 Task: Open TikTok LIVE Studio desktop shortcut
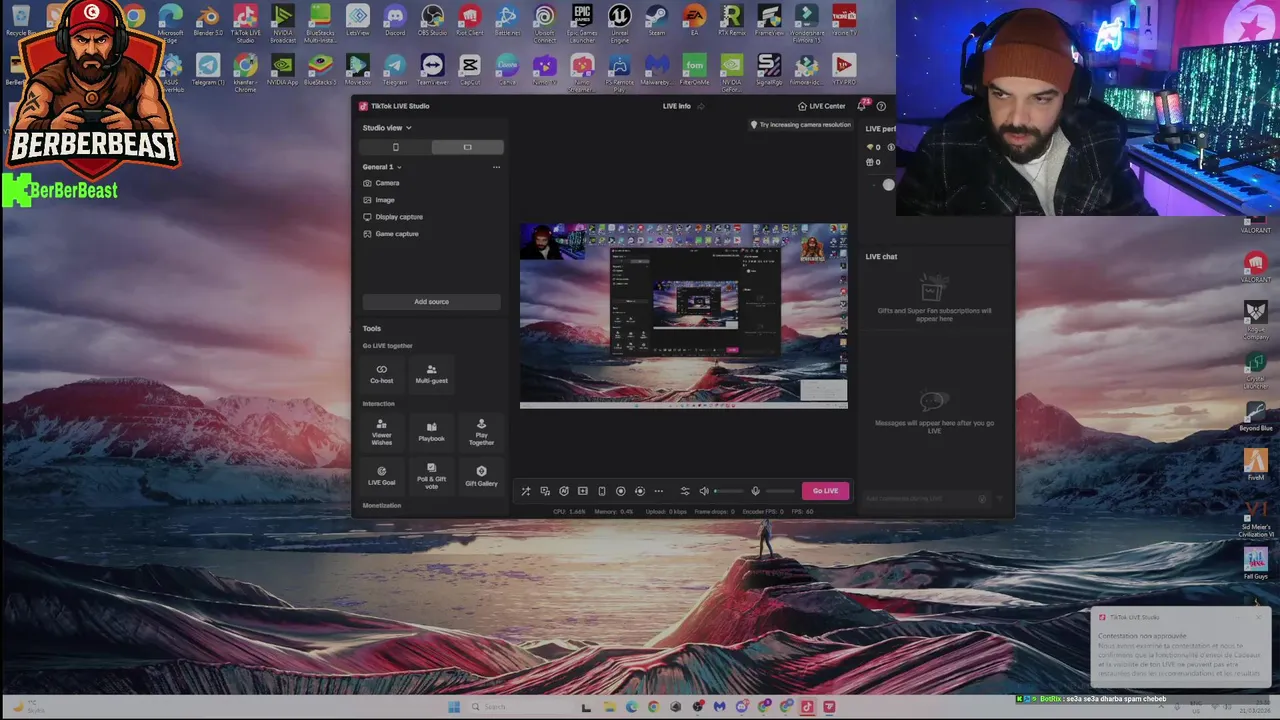[x=245, y=22]
